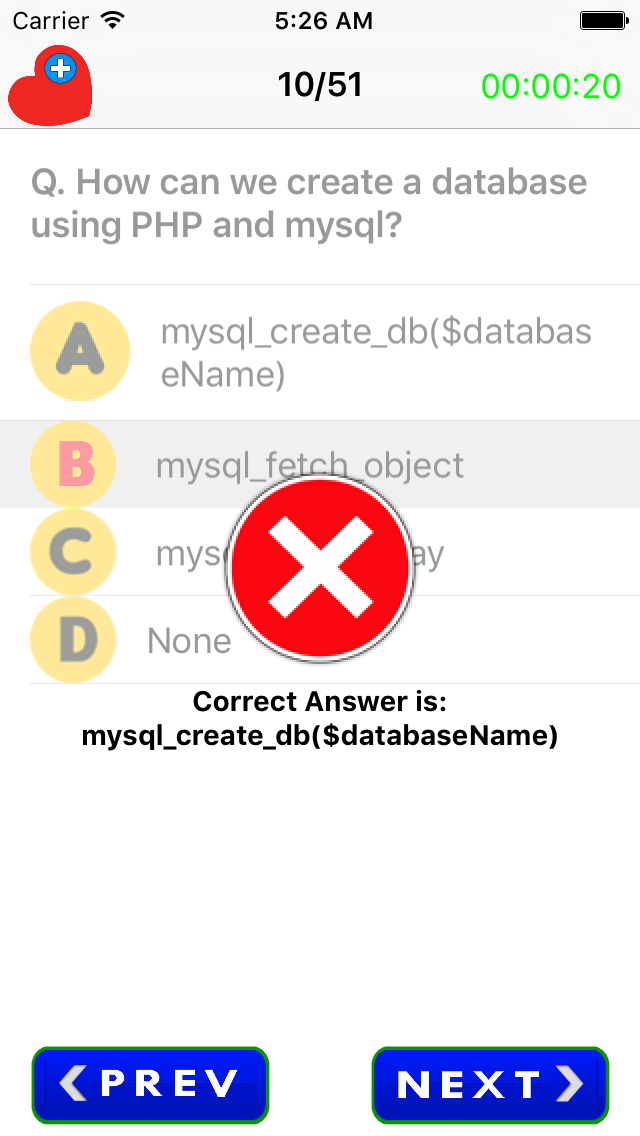The image size is (640, 1136).
Task: Tap the red heart add-life icon
Action: point(48,92)
